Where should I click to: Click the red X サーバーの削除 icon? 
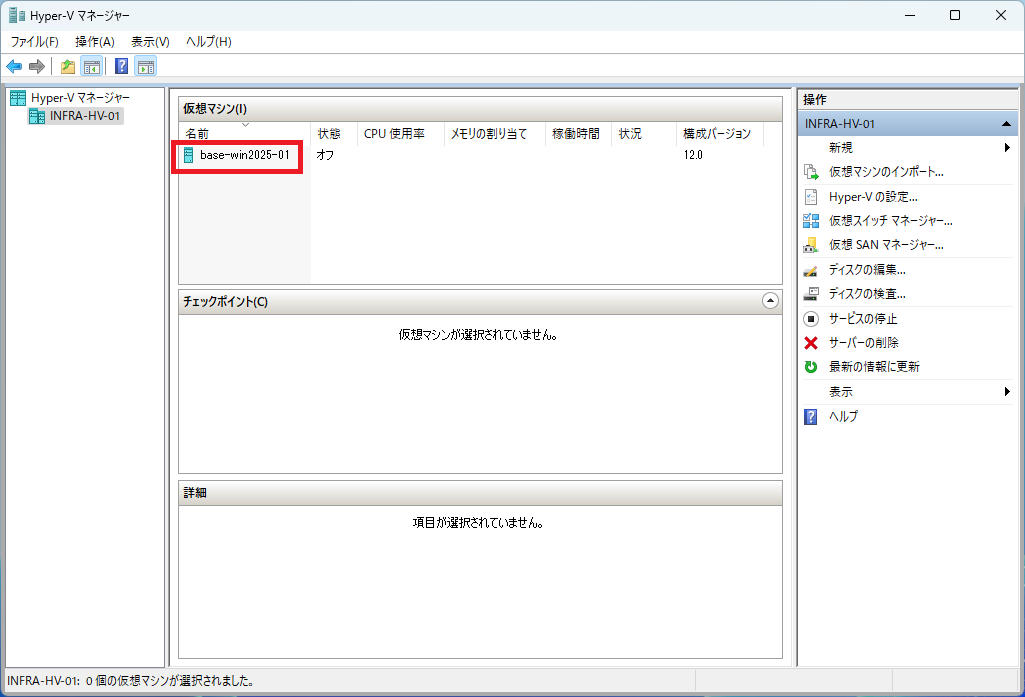click(x=811, y=343)
